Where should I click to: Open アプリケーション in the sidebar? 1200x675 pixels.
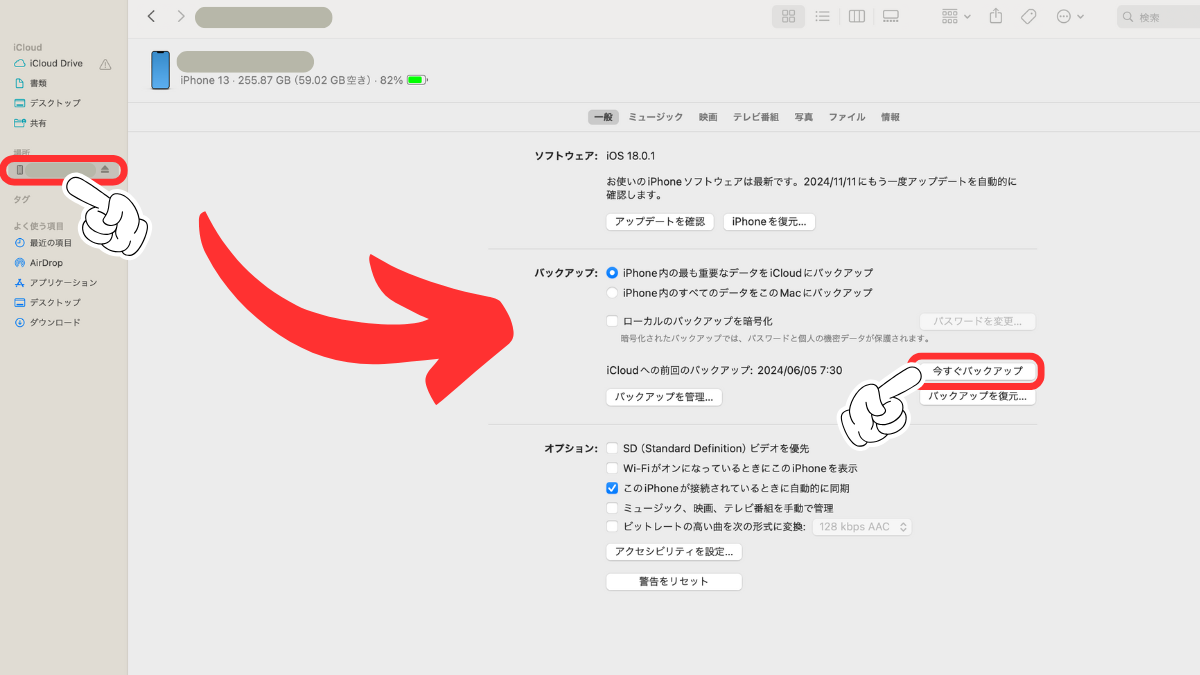[63, 283]
